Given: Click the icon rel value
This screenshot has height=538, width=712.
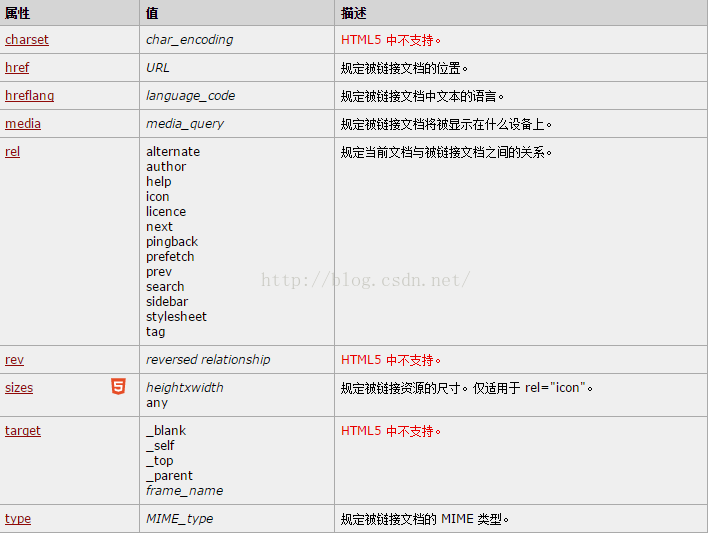Looking at the screenshot, I should tap(158, 197).
